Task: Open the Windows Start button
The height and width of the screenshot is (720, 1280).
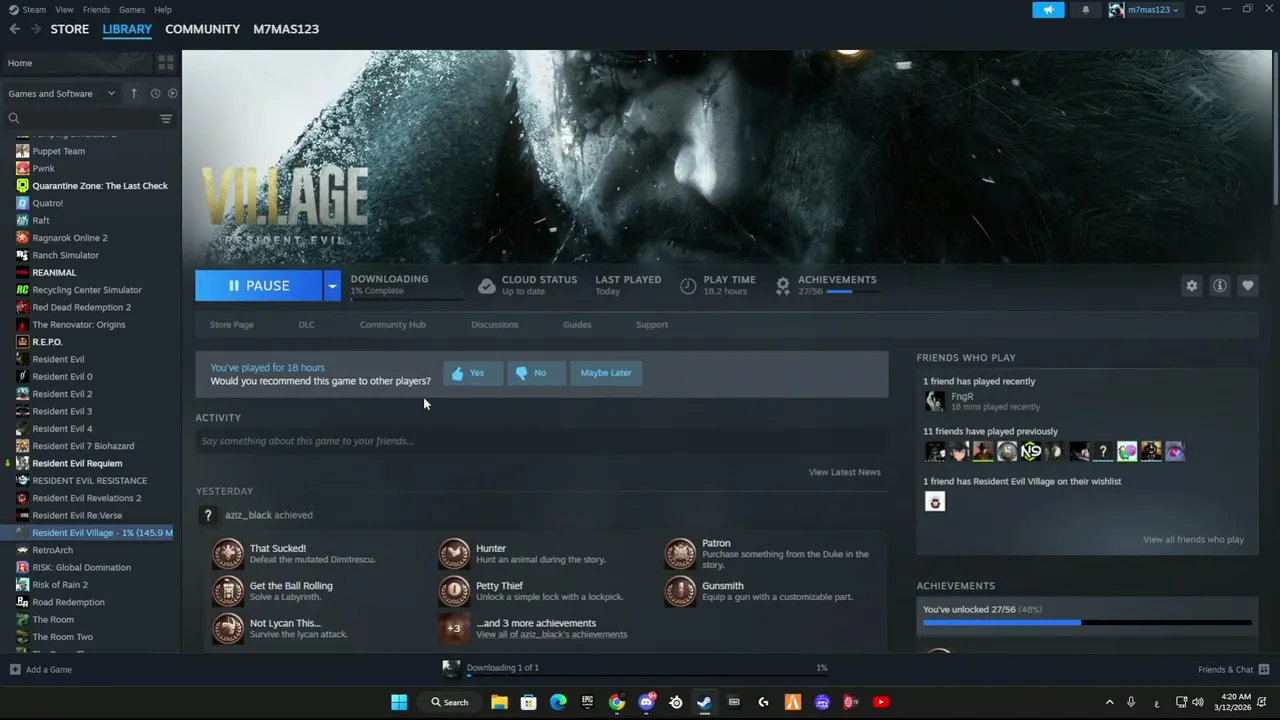Action: point(399,702)
